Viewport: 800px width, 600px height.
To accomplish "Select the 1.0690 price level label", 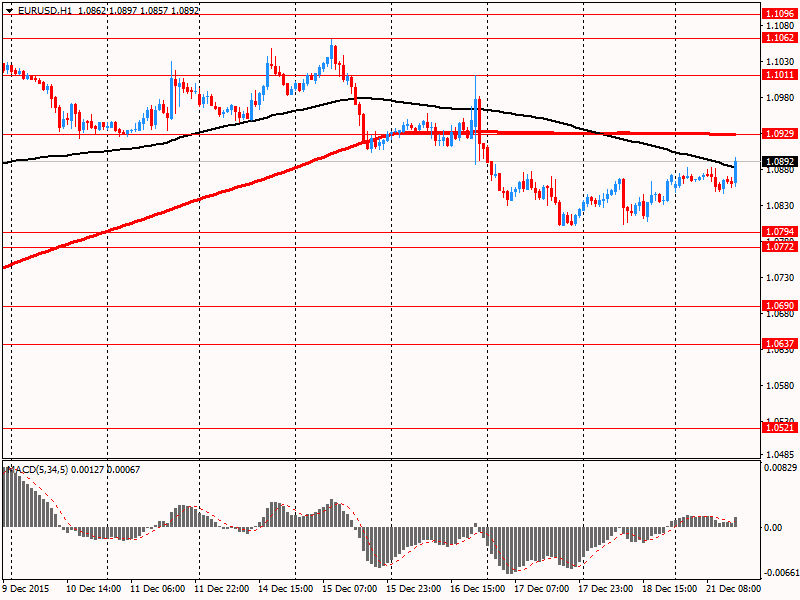I will point(780,306).
